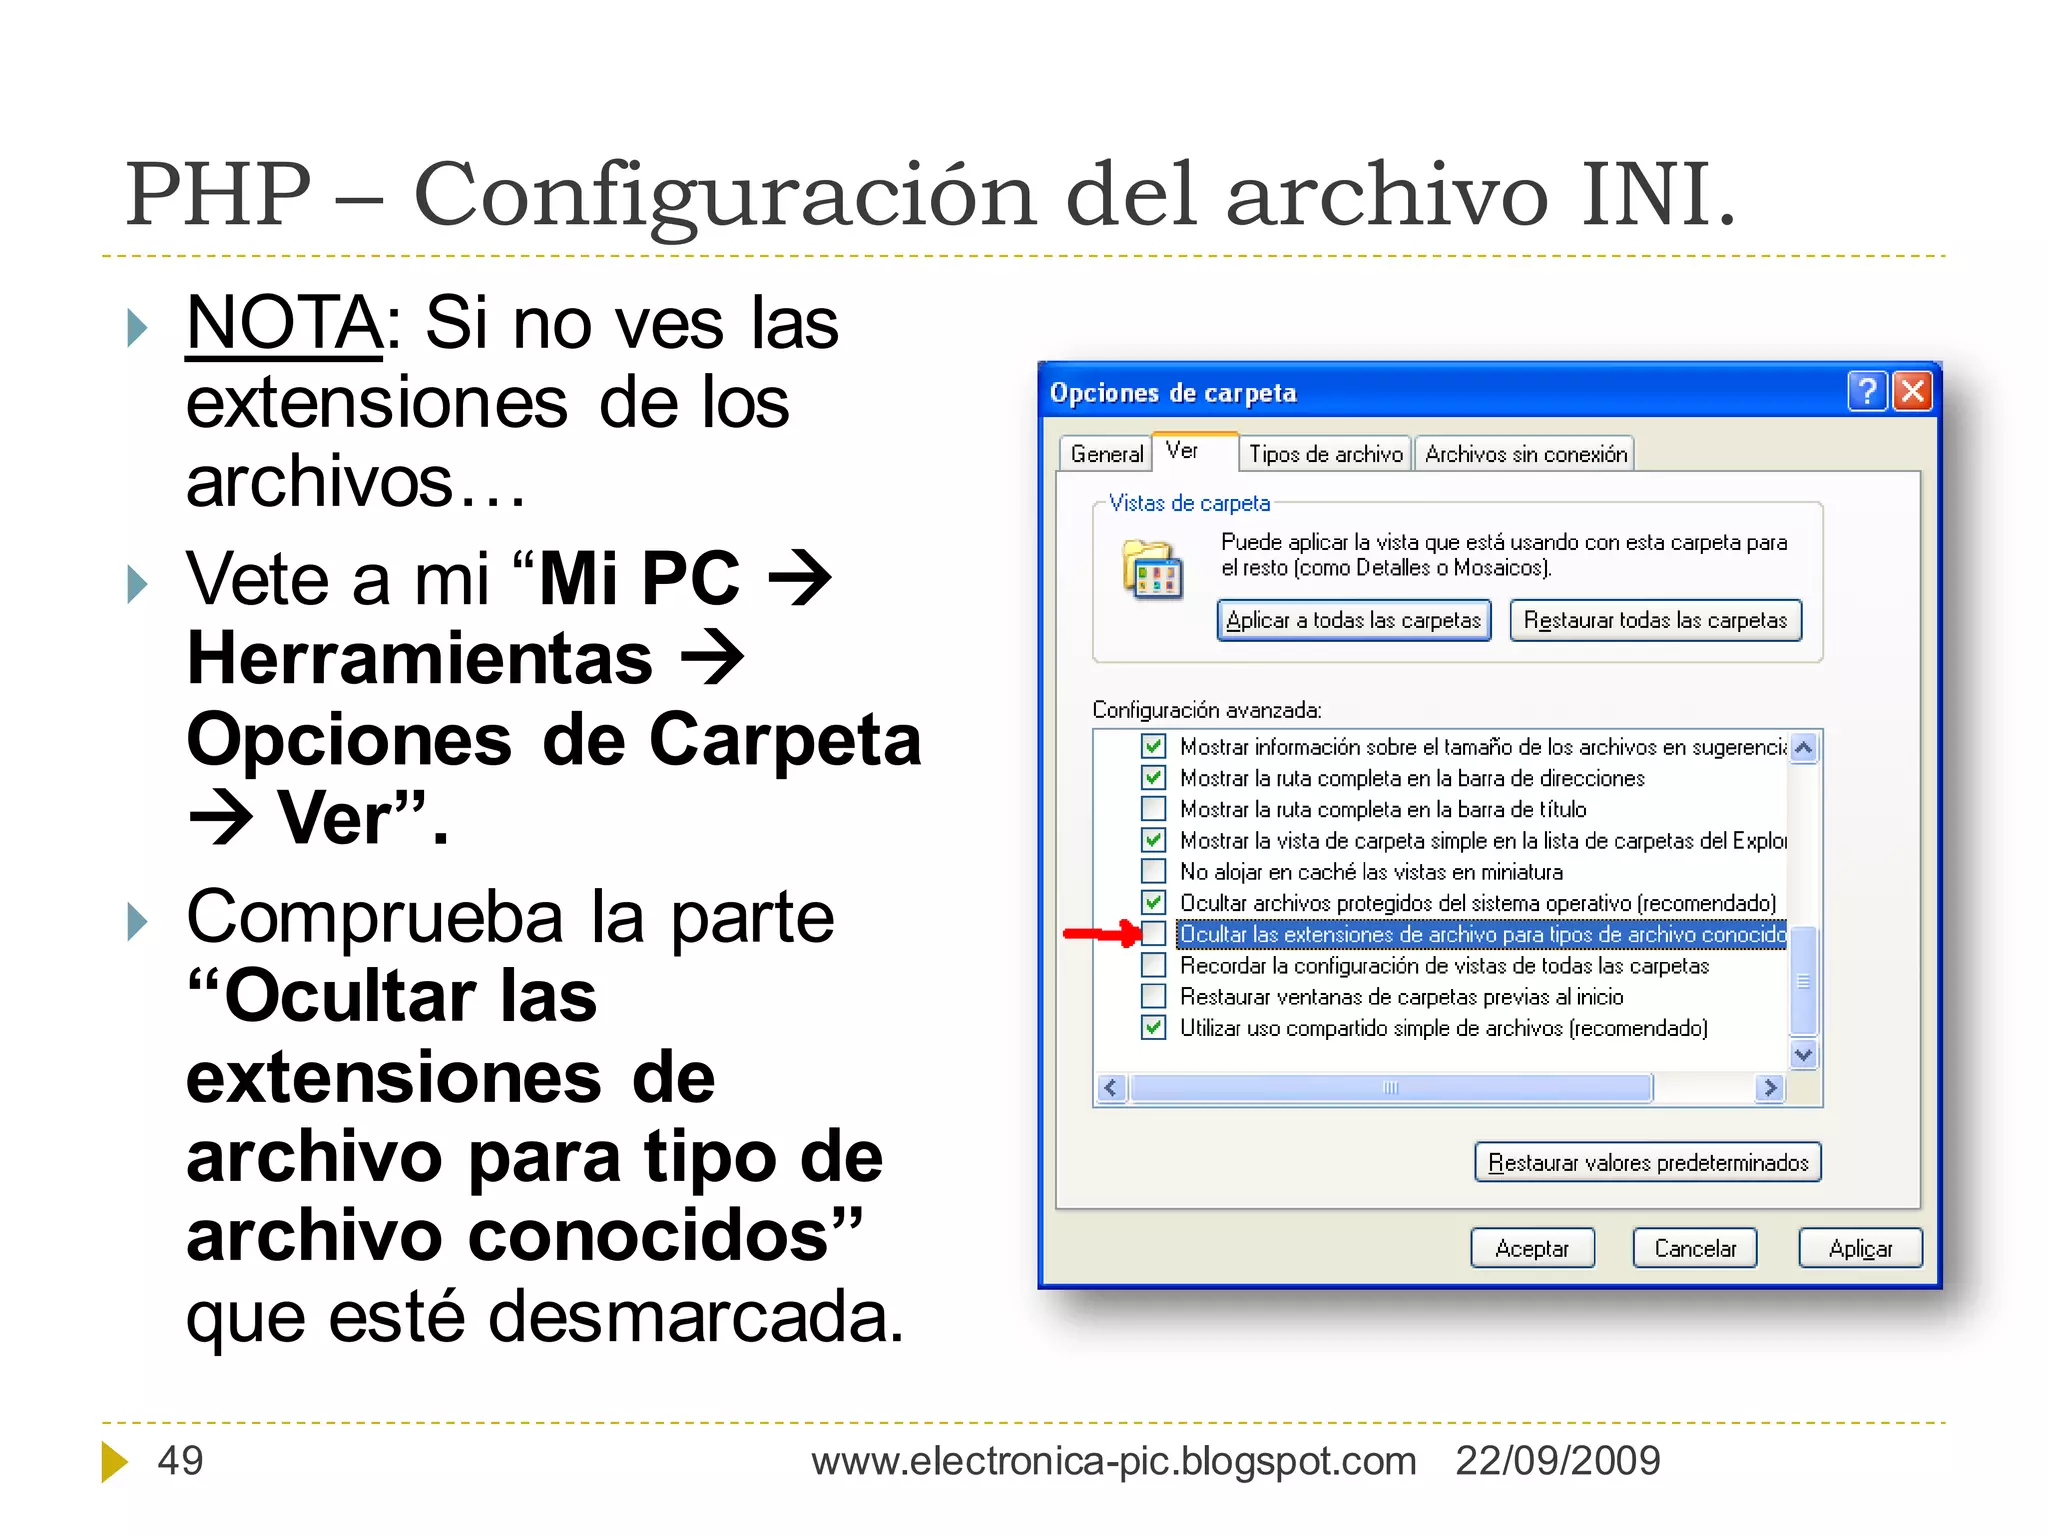
Task: Click Restaurar todas las carpetas
Action: [1655, 620]
